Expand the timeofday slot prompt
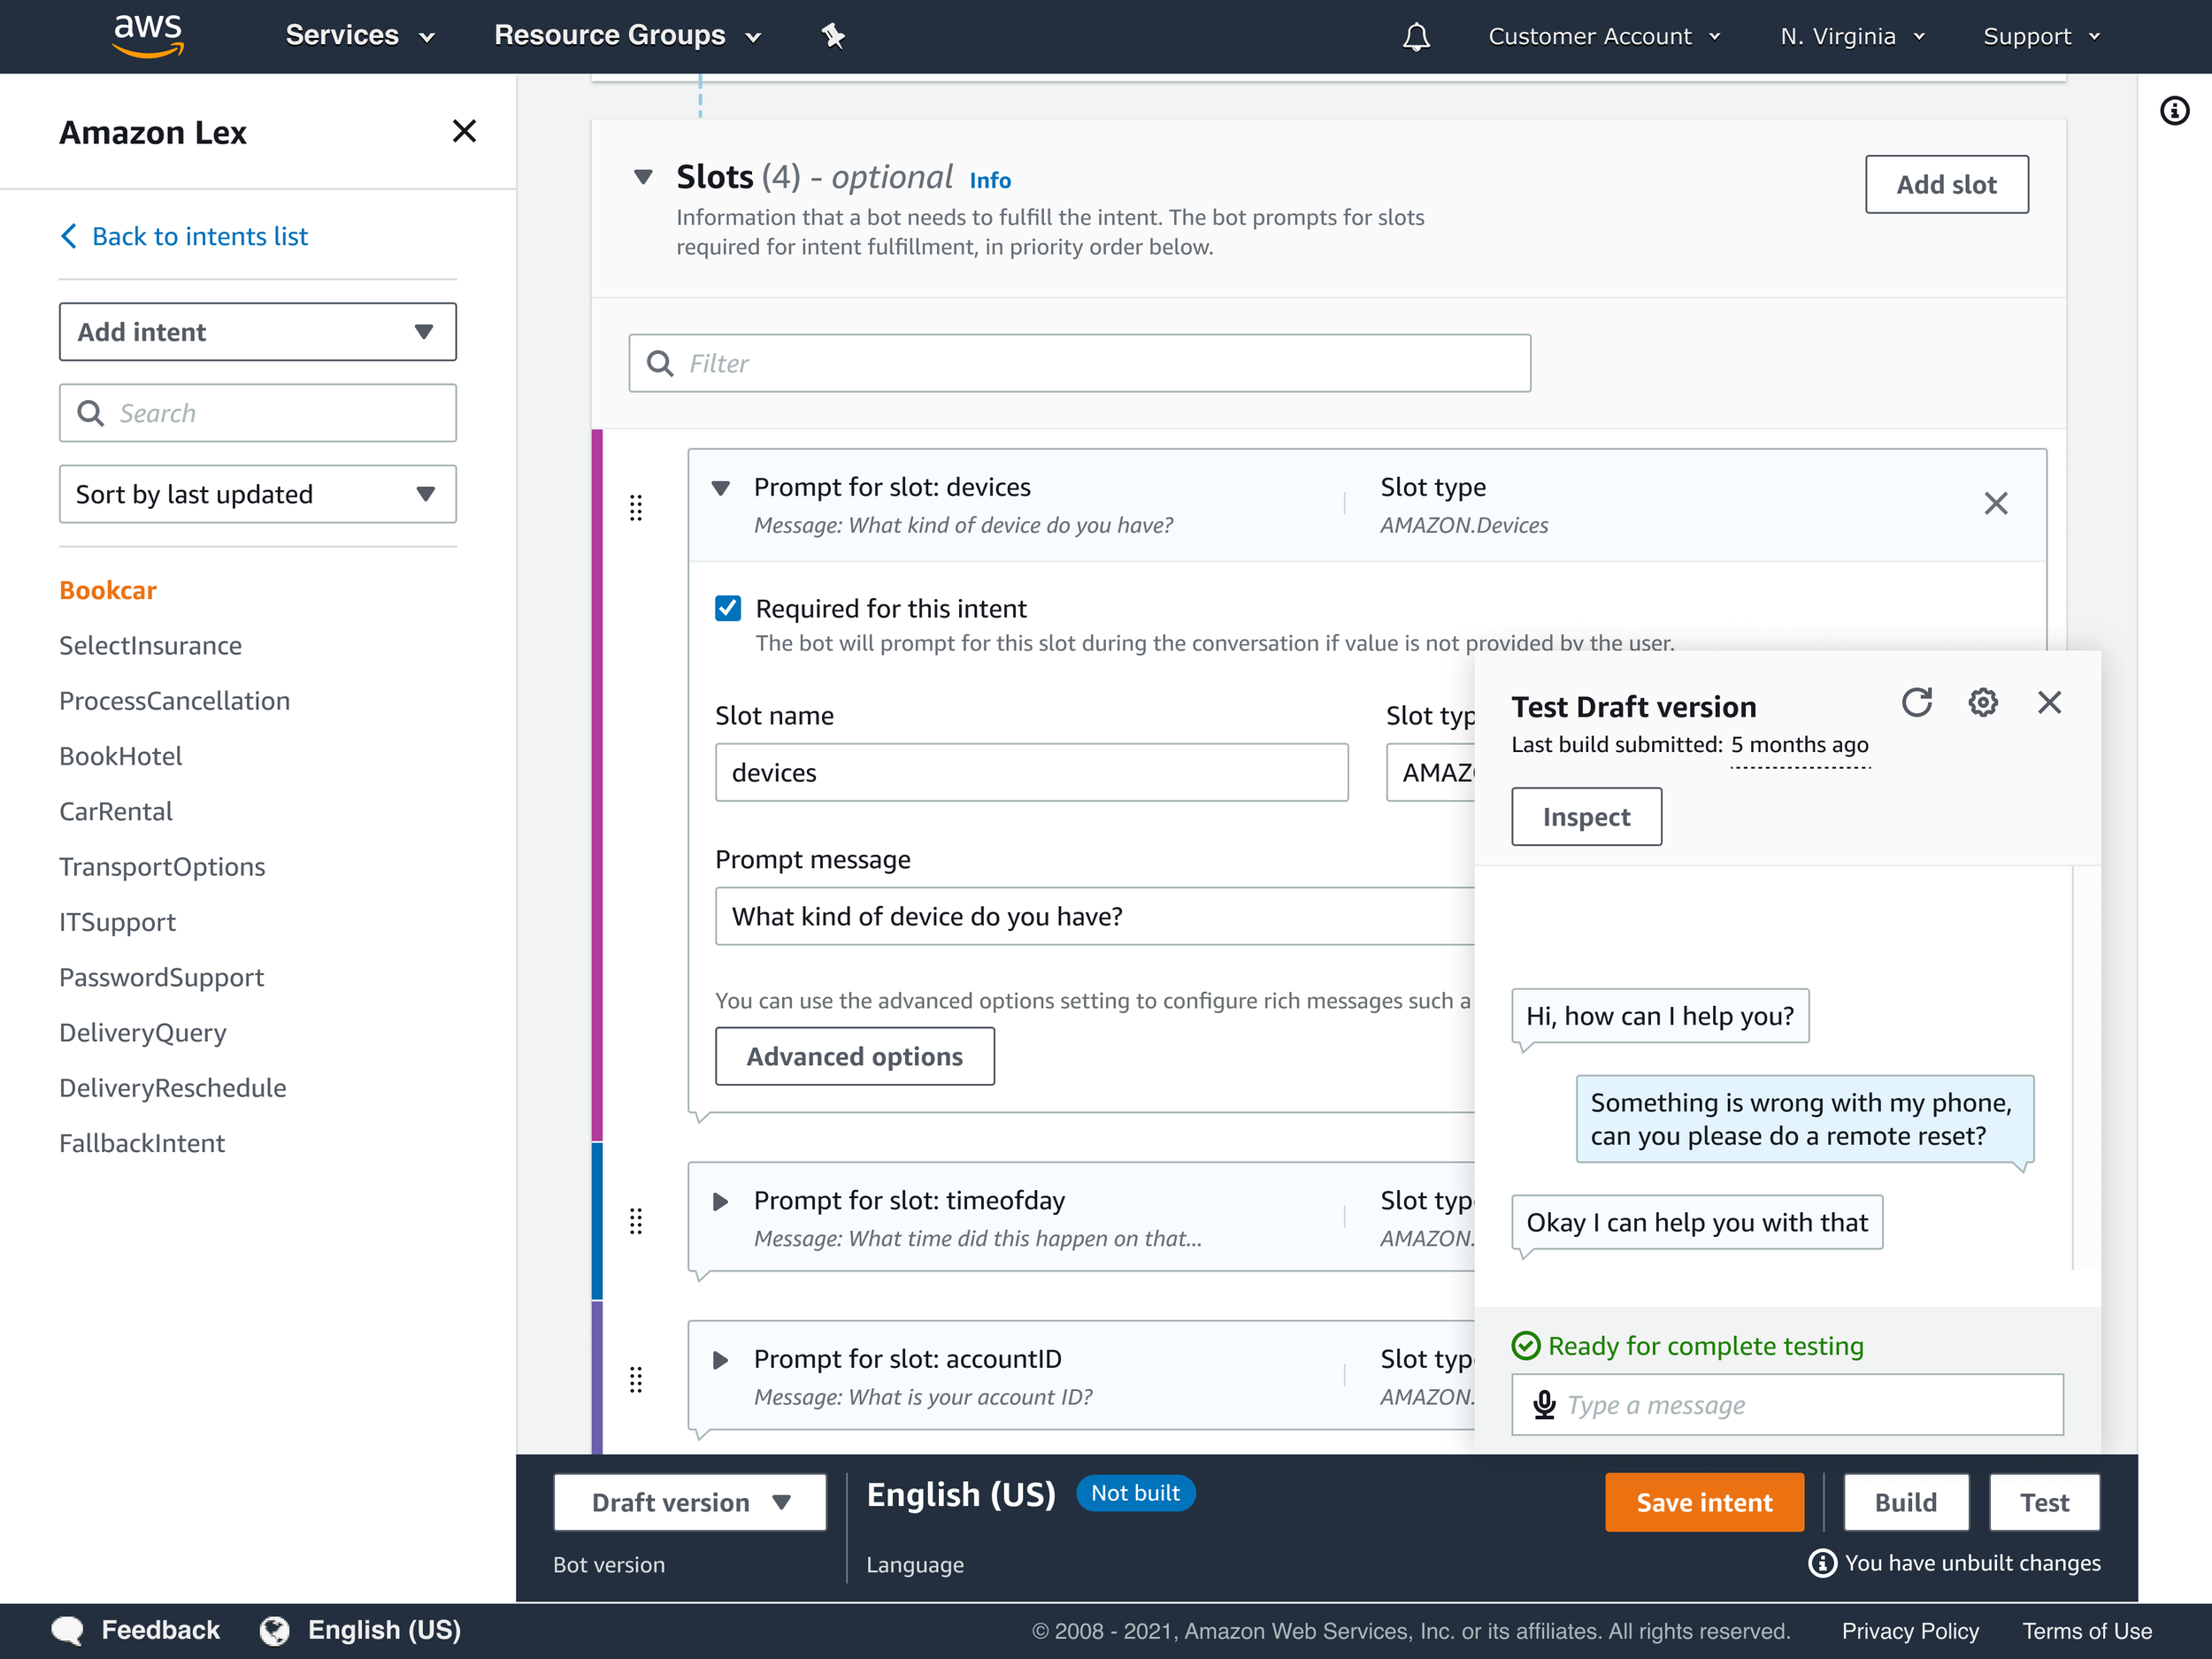2212x1659 pixels. [x=720, y=1201]
